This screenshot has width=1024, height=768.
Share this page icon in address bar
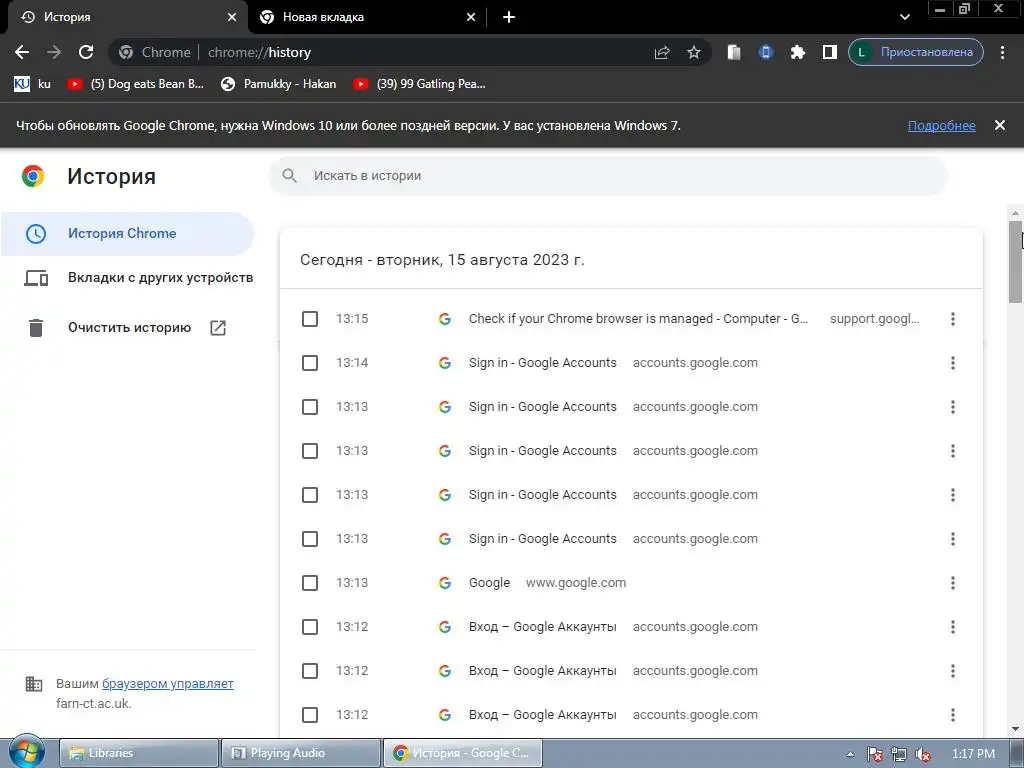[662, 52]
